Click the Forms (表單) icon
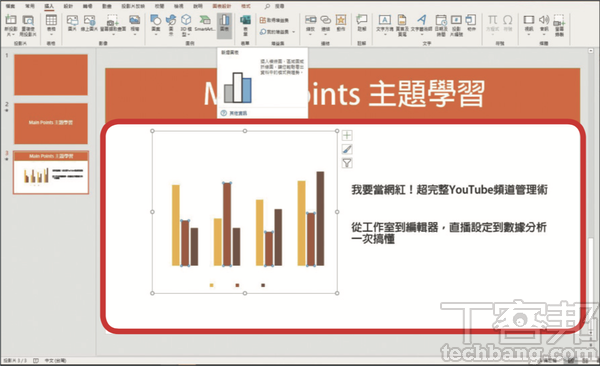 pyautogui.click(x=245, y=20)
